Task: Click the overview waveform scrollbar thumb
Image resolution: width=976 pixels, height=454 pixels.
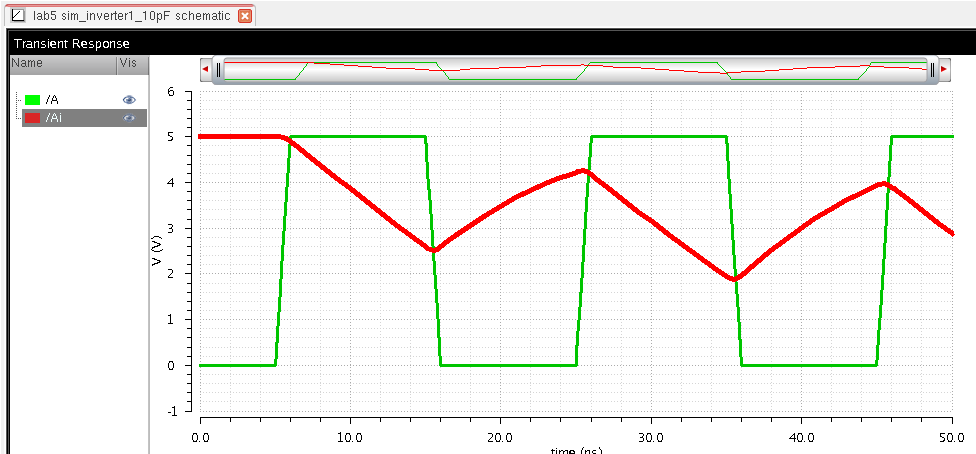Action: 575,70
